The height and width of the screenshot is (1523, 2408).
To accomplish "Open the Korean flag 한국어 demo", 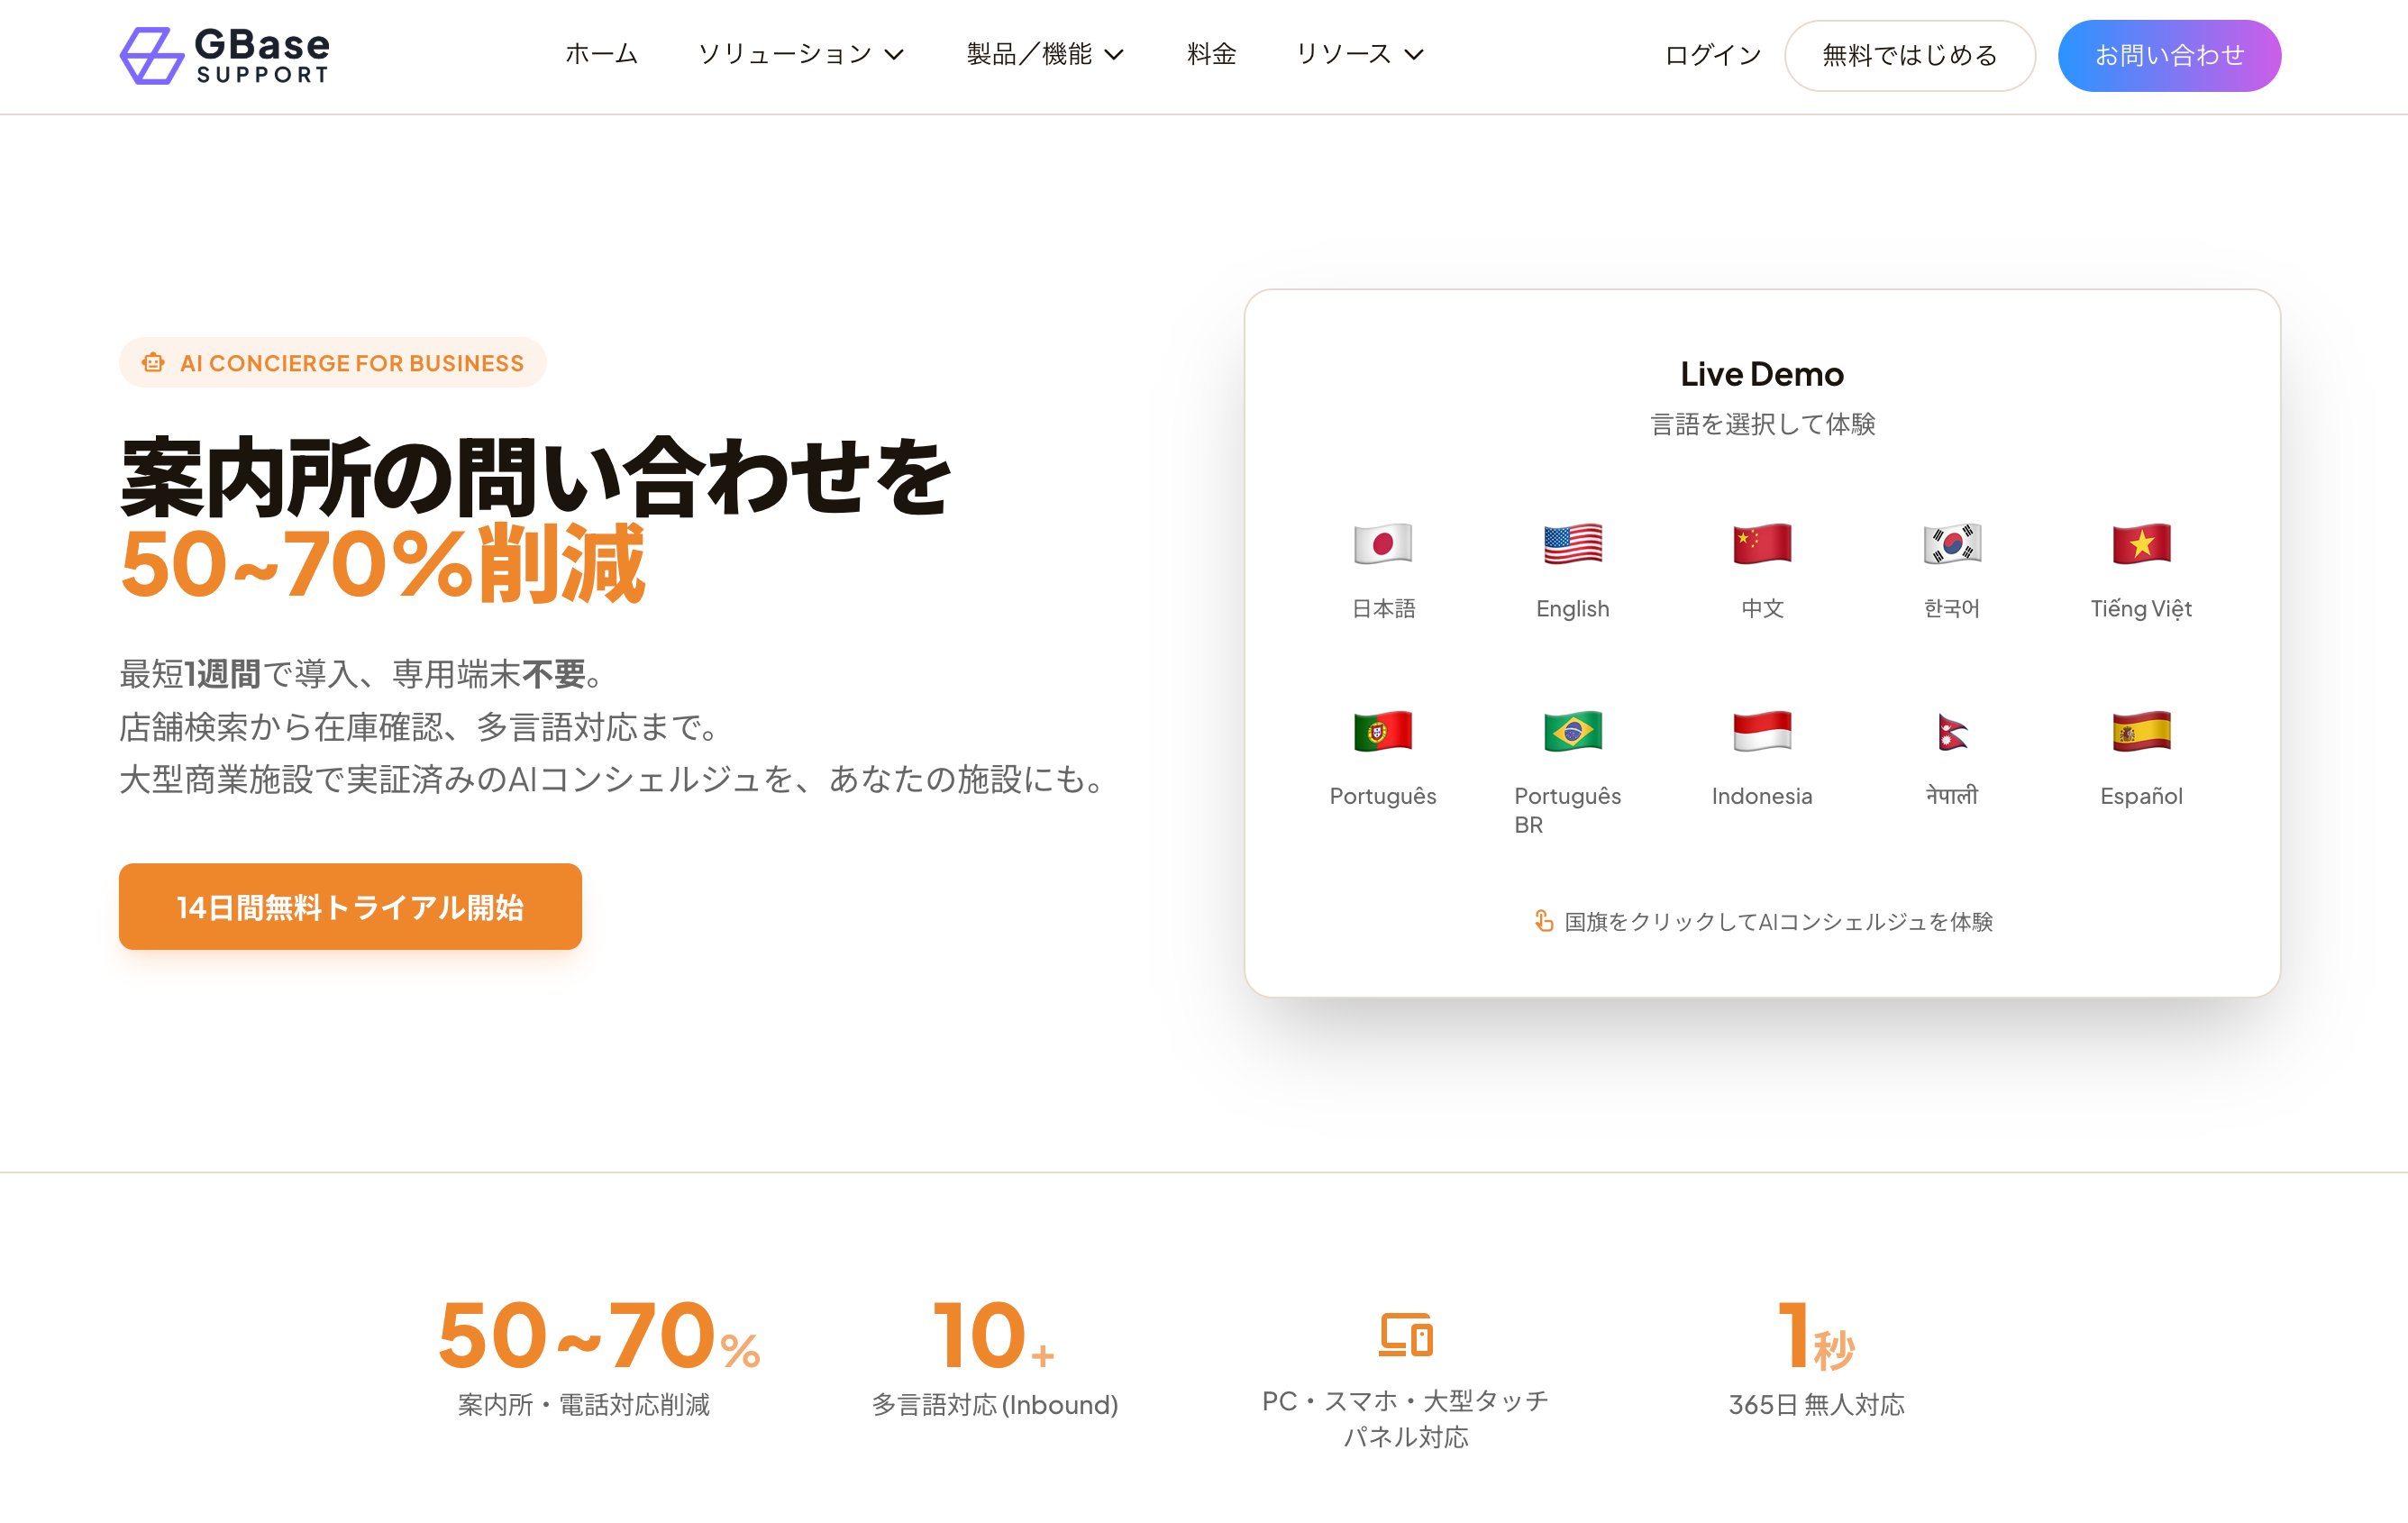I will (1951, 545).
